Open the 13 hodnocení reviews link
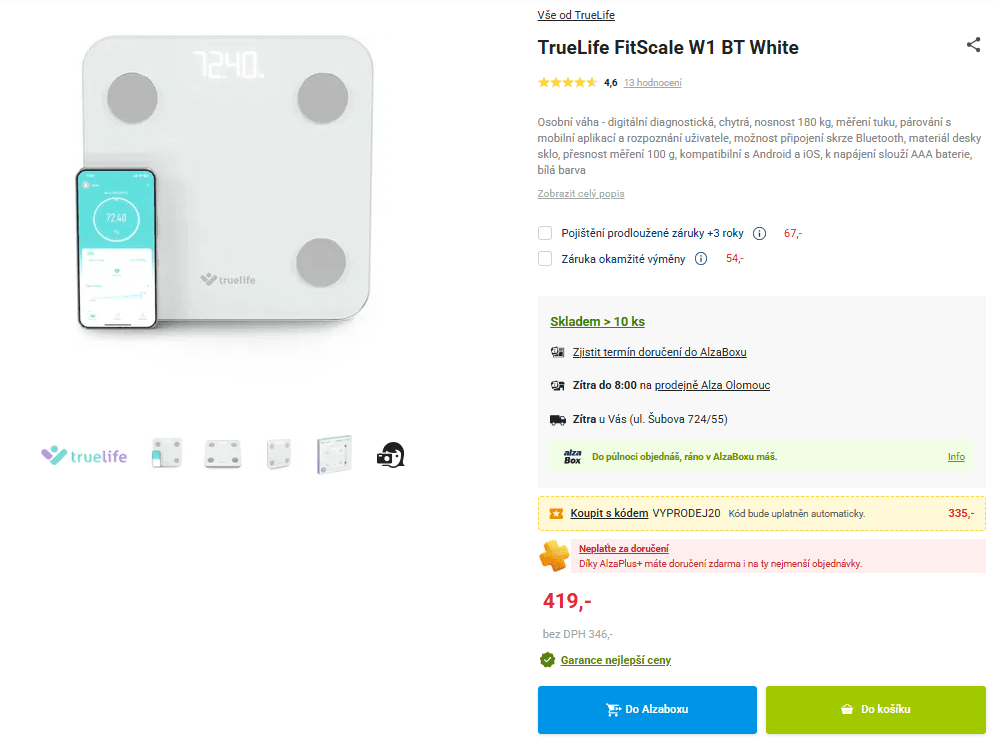 (x=652, y=83)
